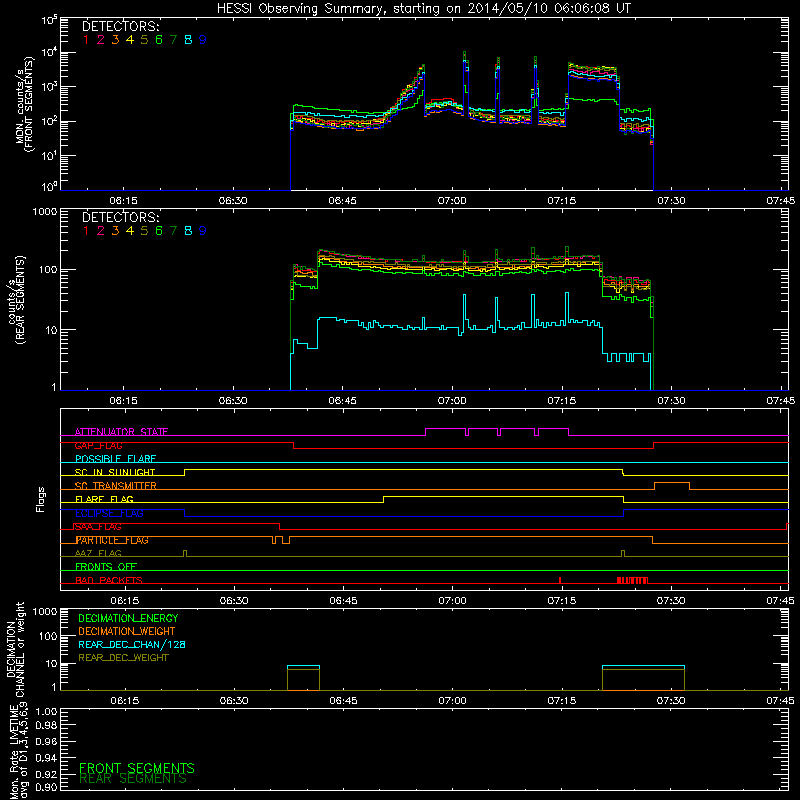The width and height of the screenshot is (800, 800).
Task: Click cluster of red BAD_PACKETS marks near 07:25
Action: point(632,580)
